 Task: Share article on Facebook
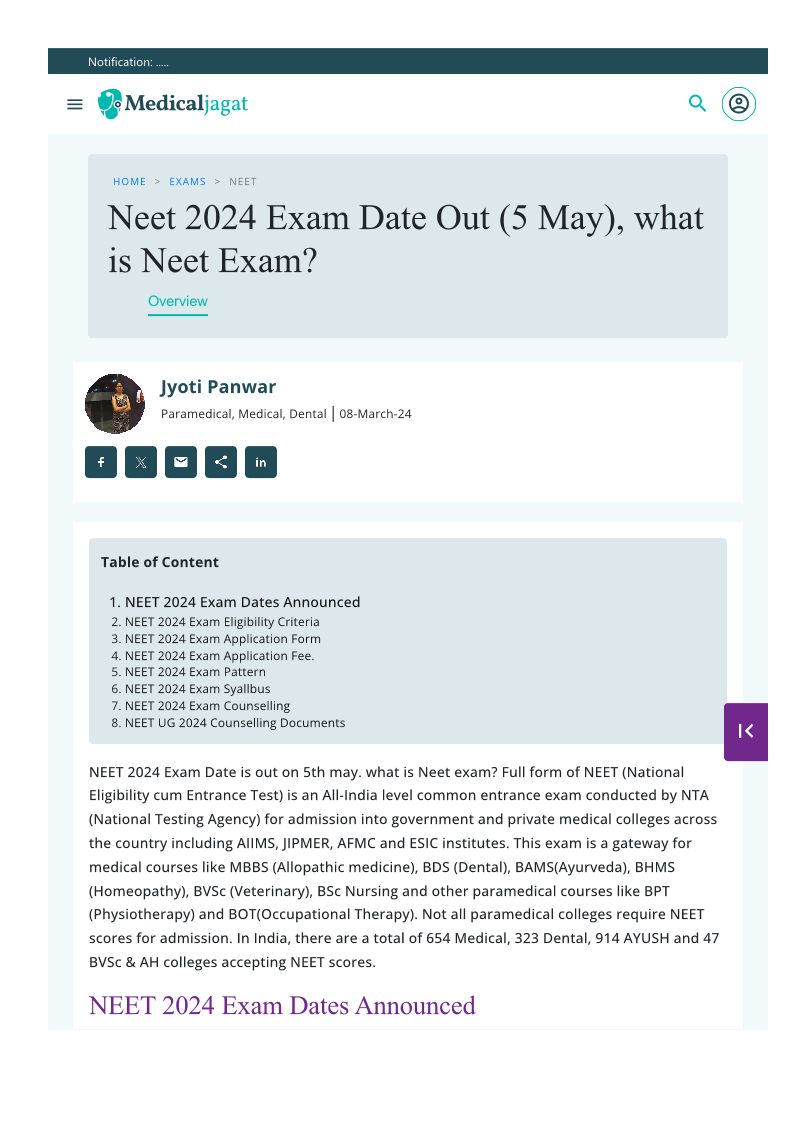pyautogui.click(x=101, y=462)
